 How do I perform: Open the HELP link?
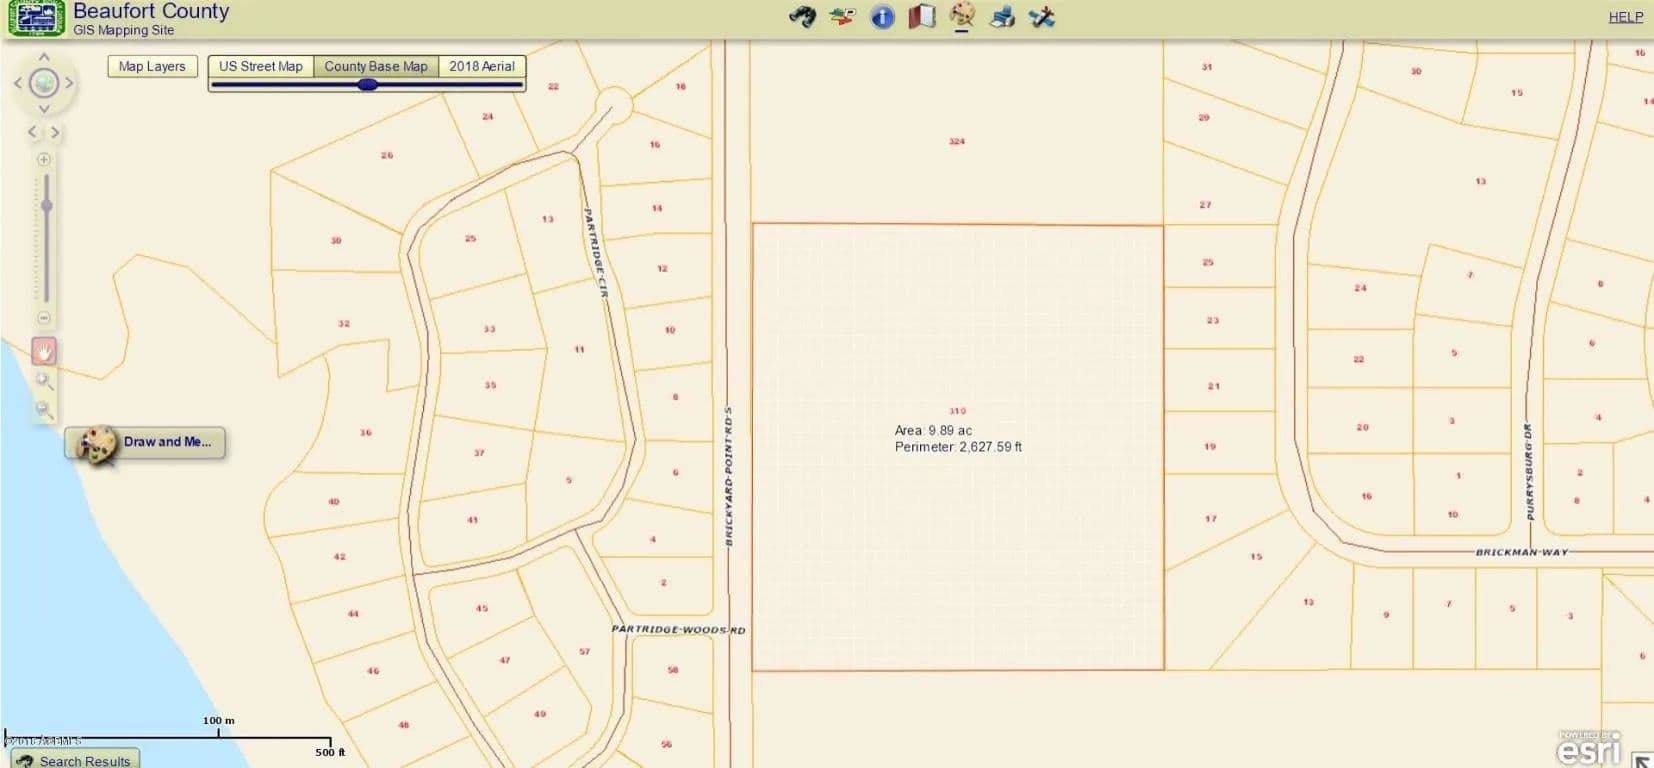1625,17
